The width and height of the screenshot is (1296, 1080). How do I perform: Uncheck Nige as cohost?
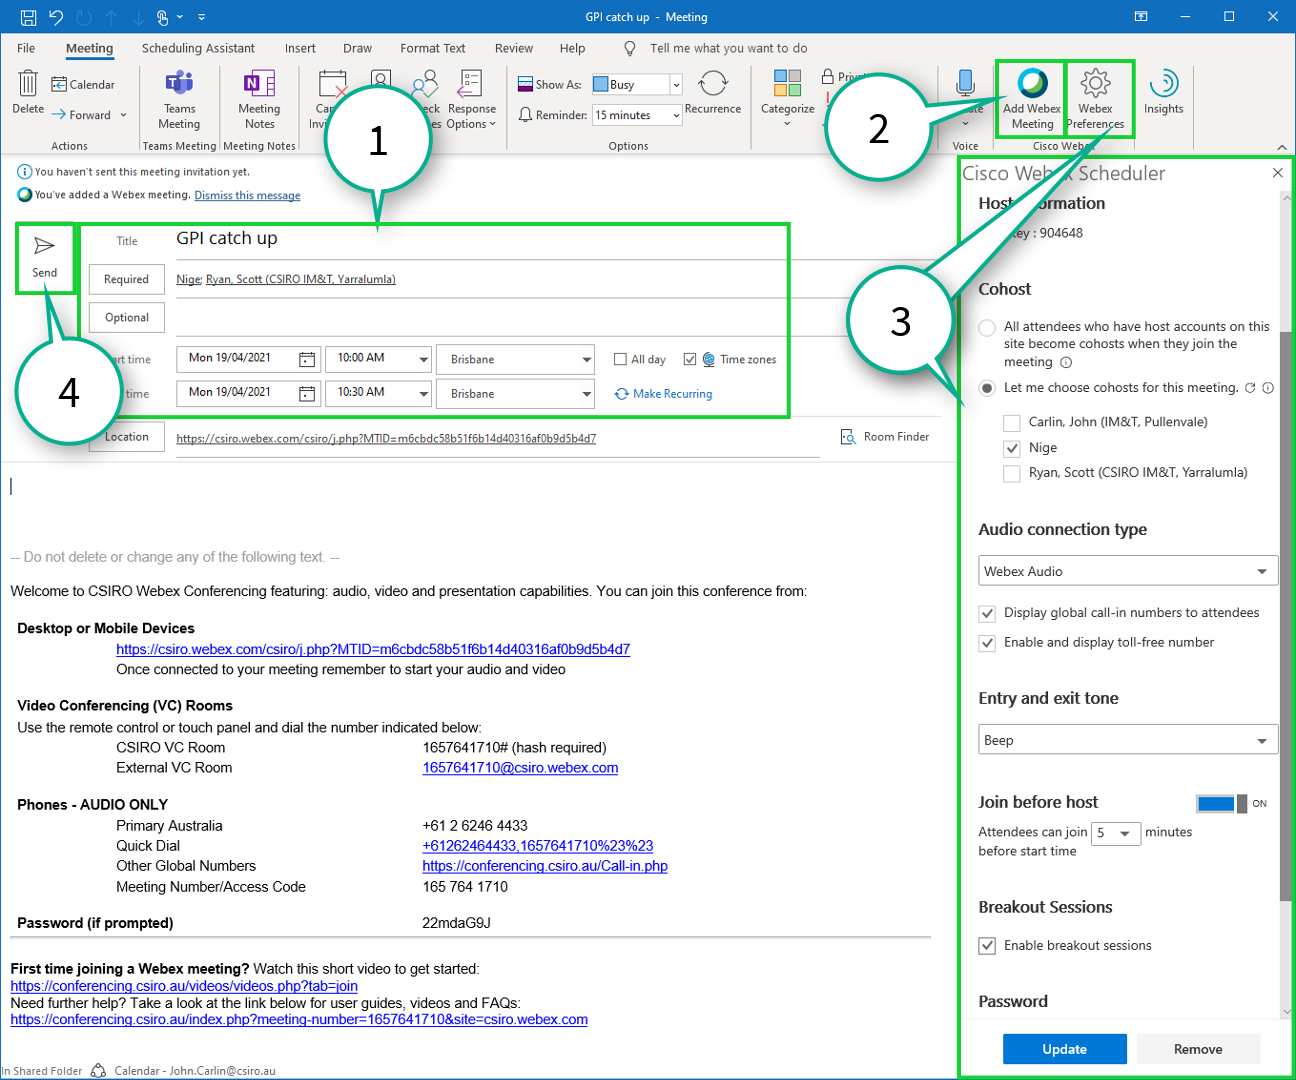[x=1012, y=449]
